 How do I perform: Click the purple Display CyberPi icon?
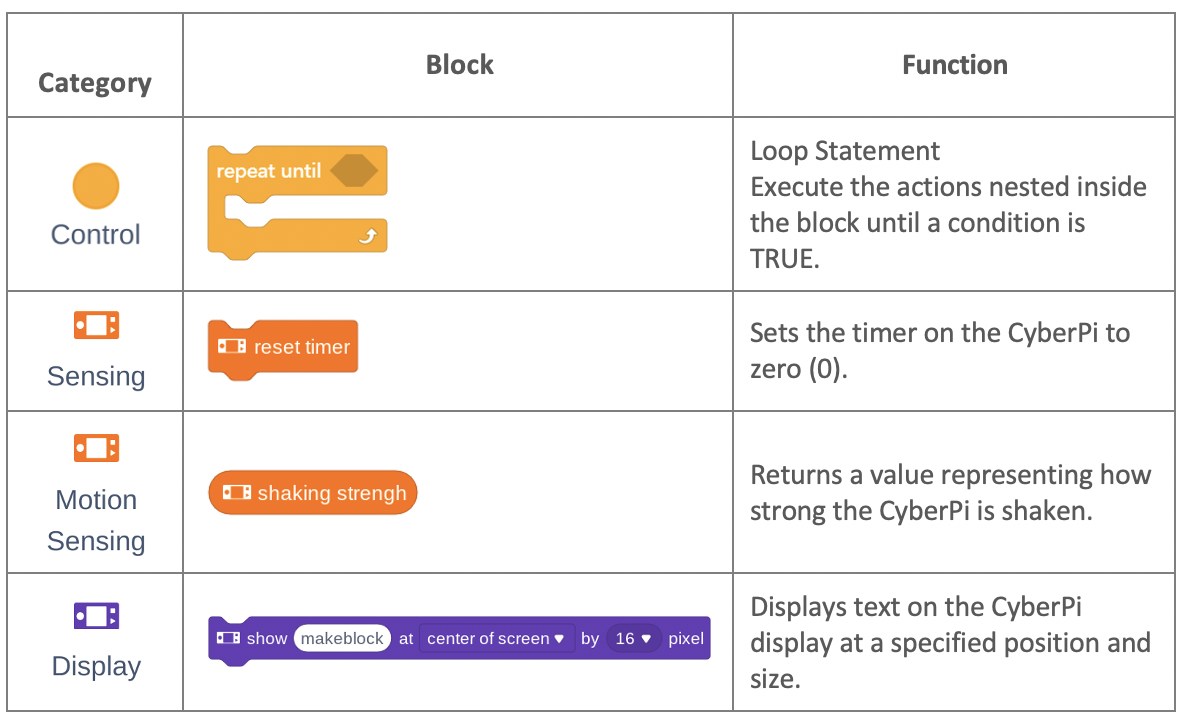(96, 616)
